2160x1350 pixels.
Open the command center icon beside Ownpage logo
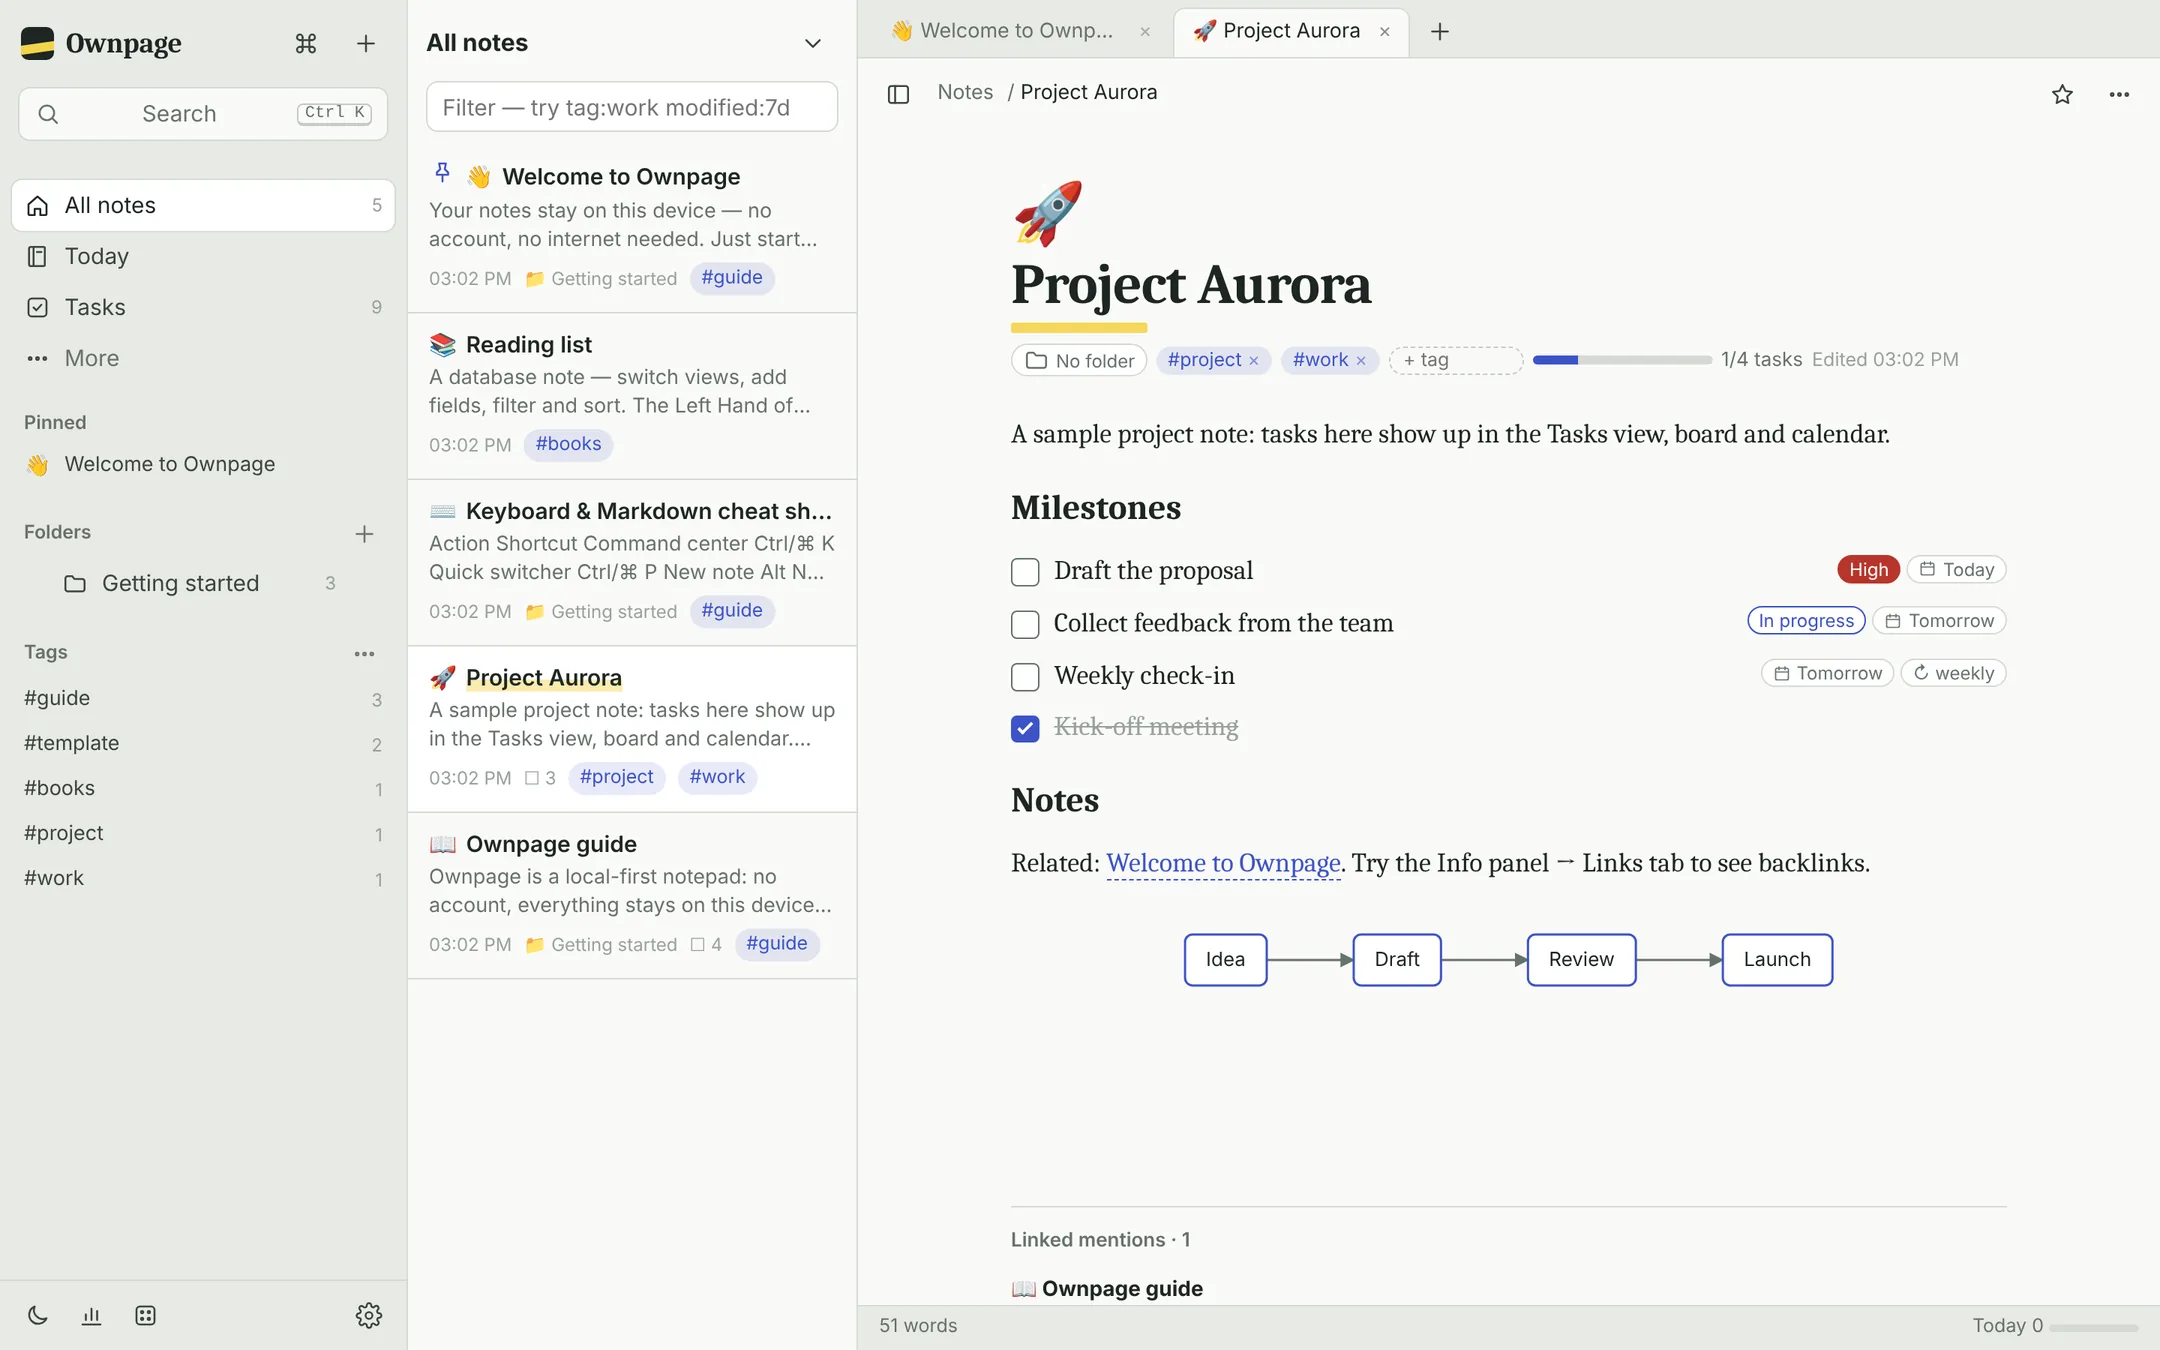click(x=306, y=43)
